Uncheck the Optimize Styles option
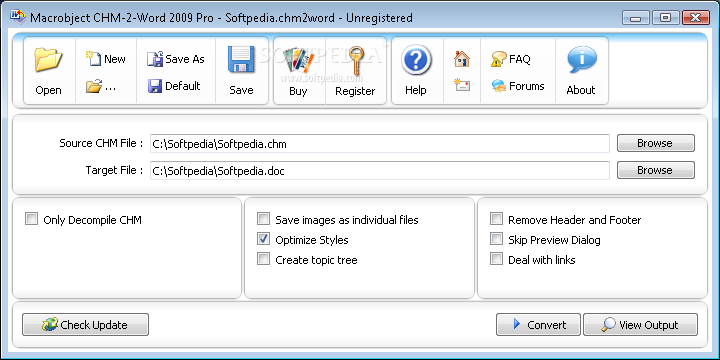Viewport: 720px width, 360px height. (x=264, y=239)
